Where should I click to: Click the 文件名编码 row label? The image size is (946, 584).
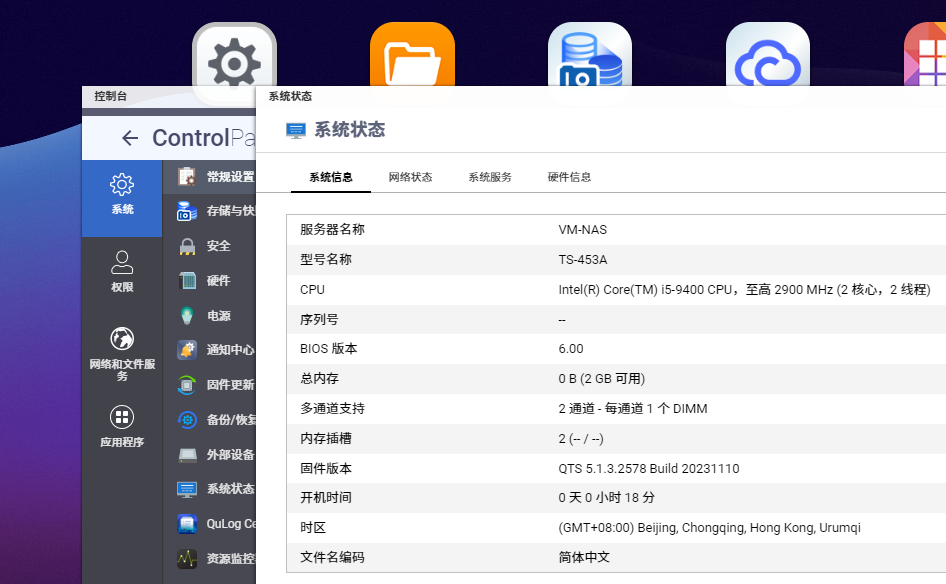tap(332, 557)
